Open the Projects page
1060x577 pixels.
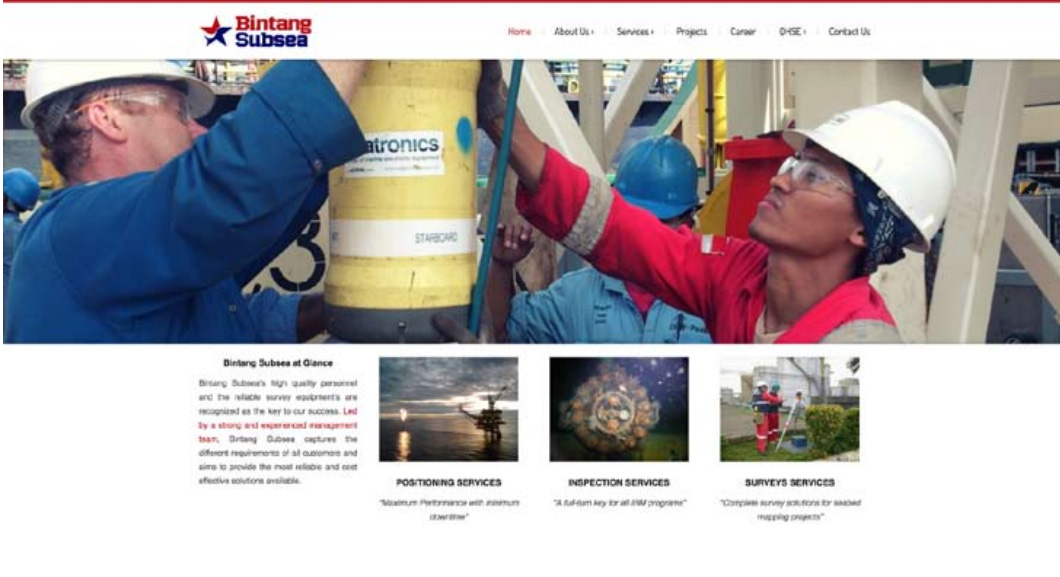(x=692, y=32)
